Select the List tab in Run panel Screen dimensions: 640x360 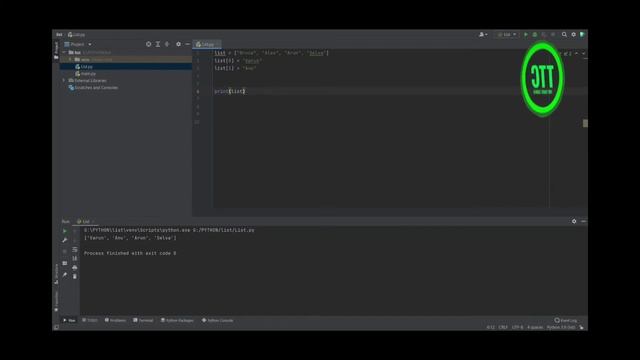pos(85,222)
